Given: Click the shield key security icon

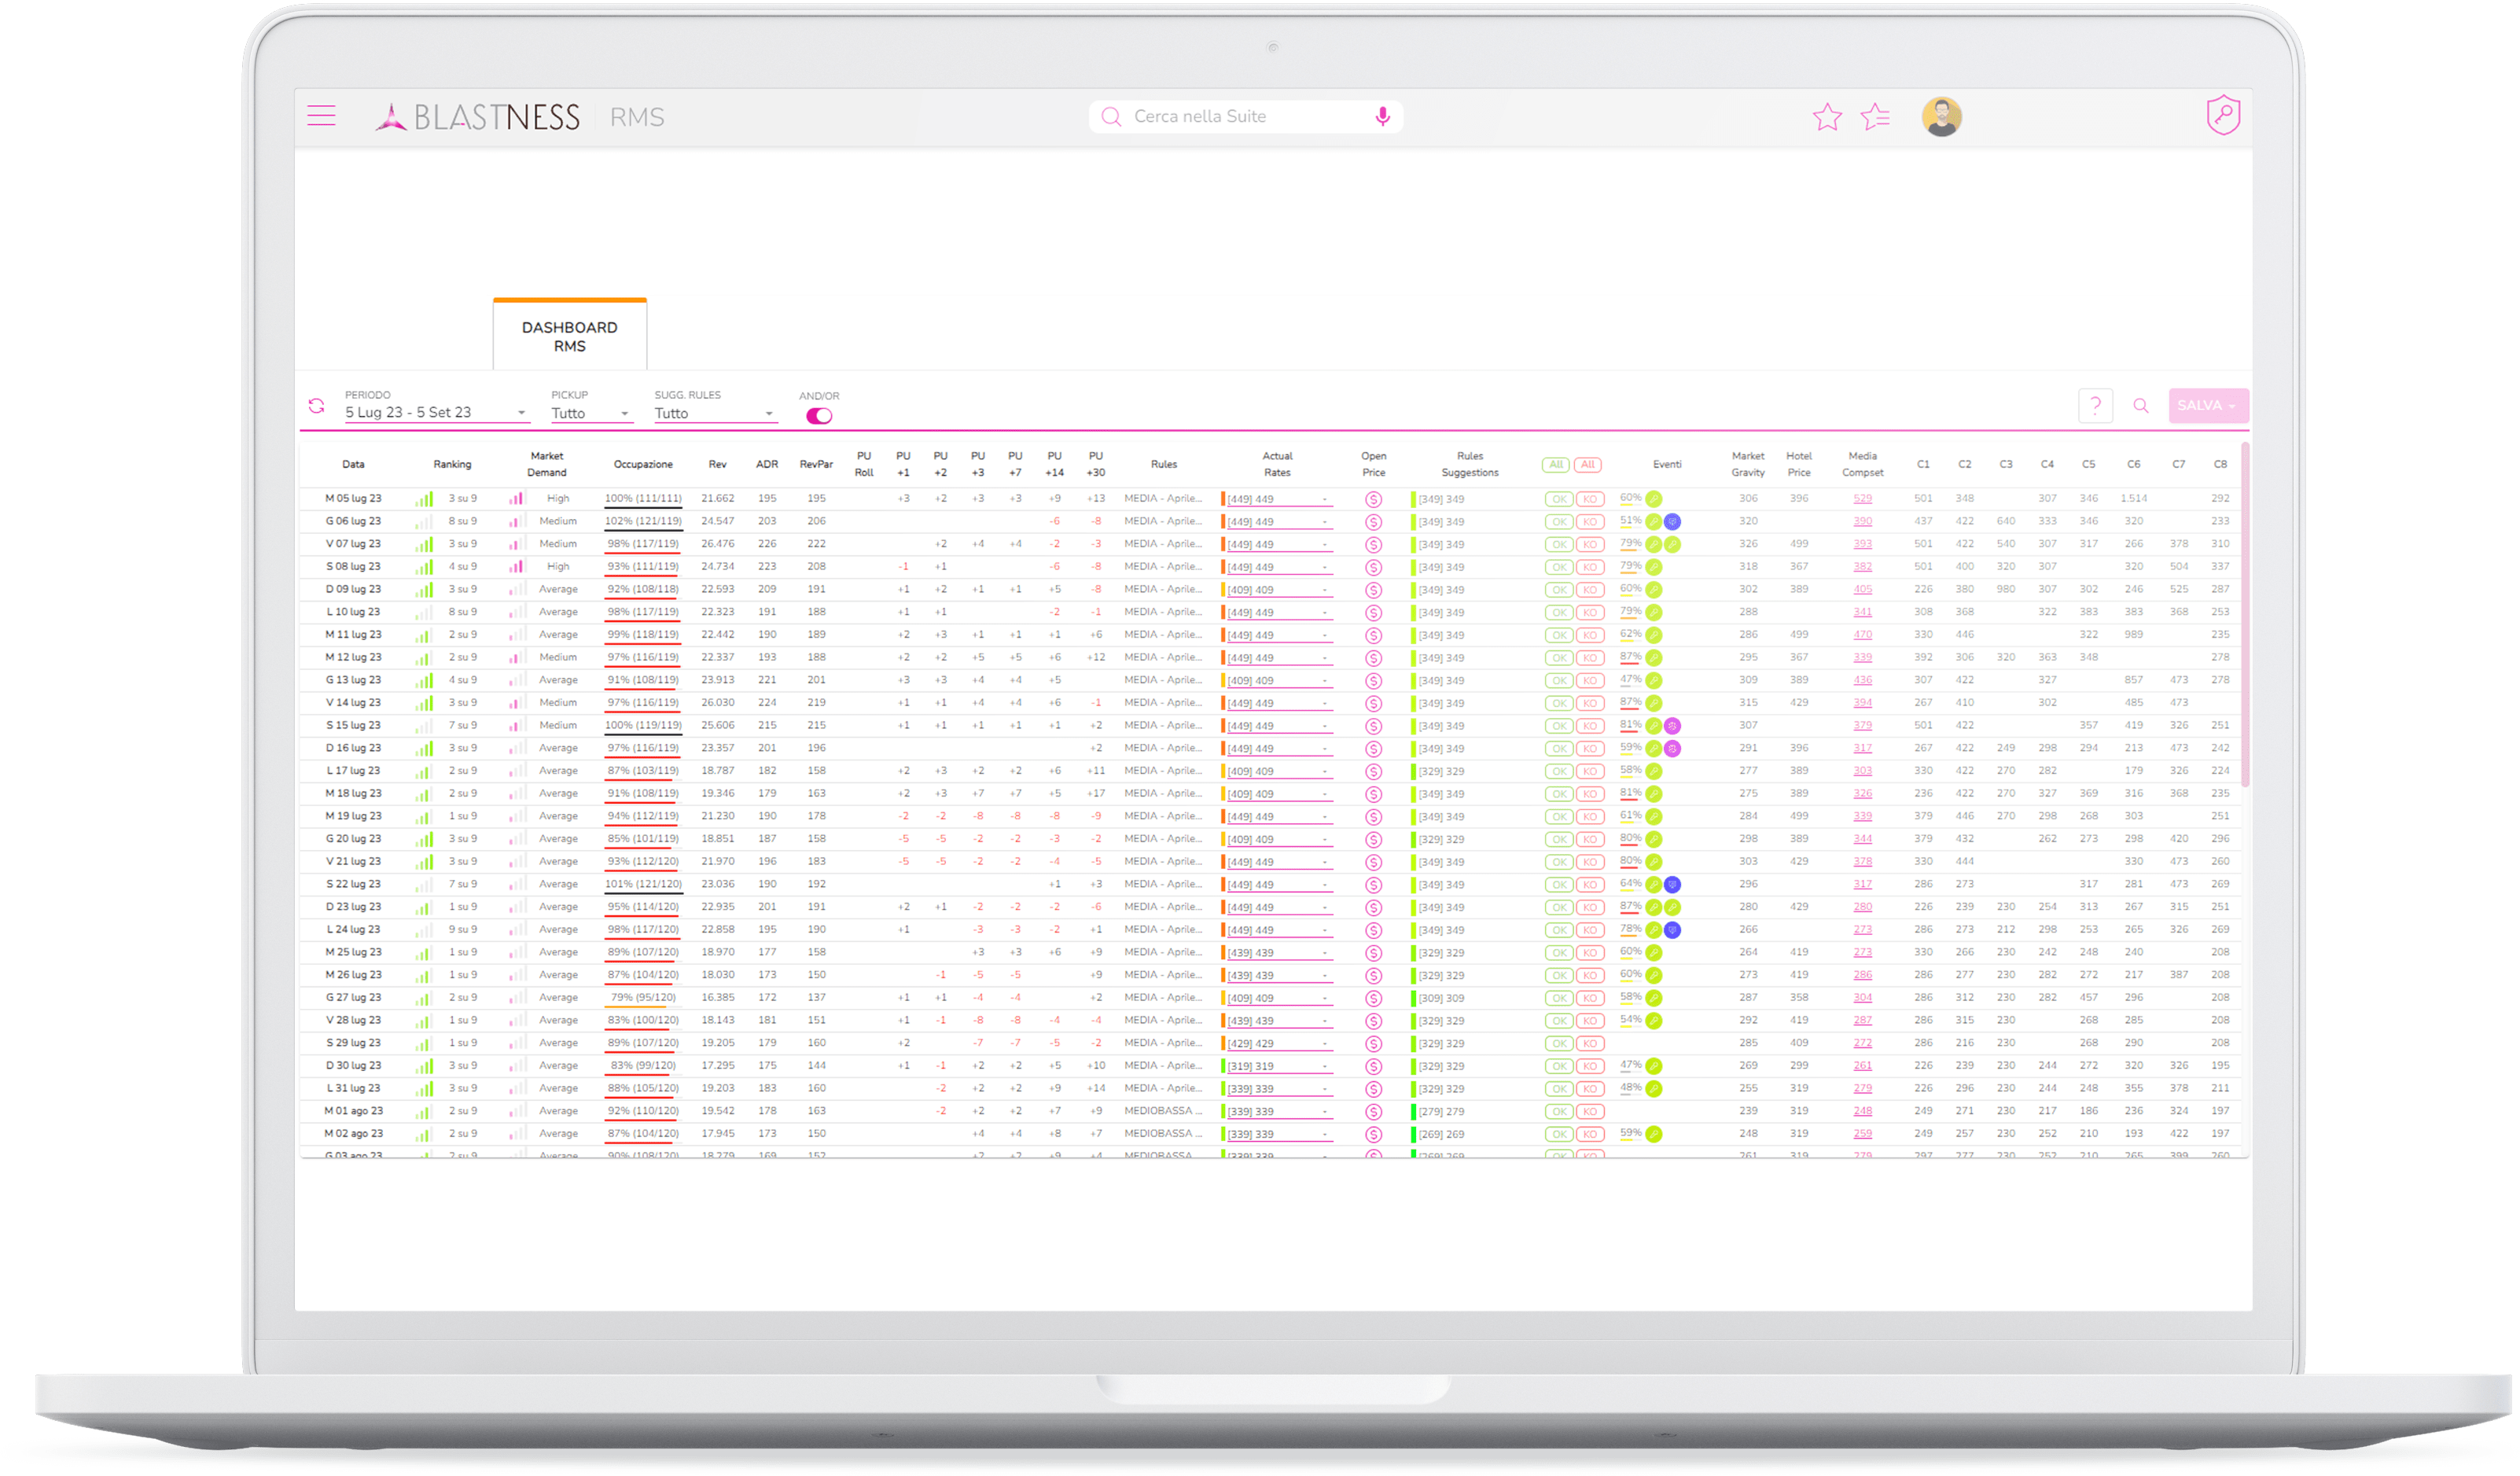Looking at the screenshot, I should pyautogui.click(x=2223, y=115).
